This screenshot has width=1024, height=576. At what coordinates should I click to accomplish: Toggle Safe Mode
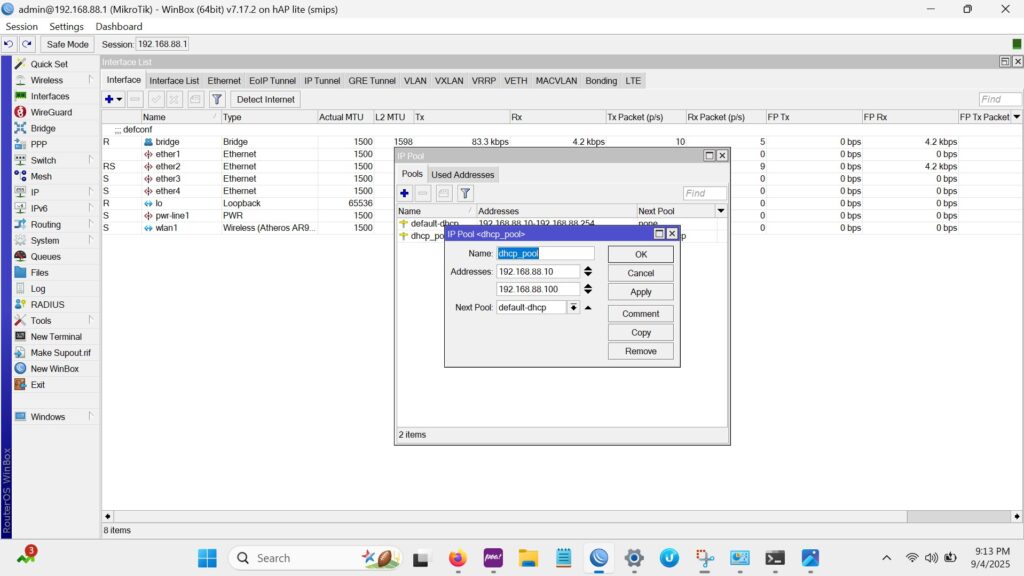point(67,44)
